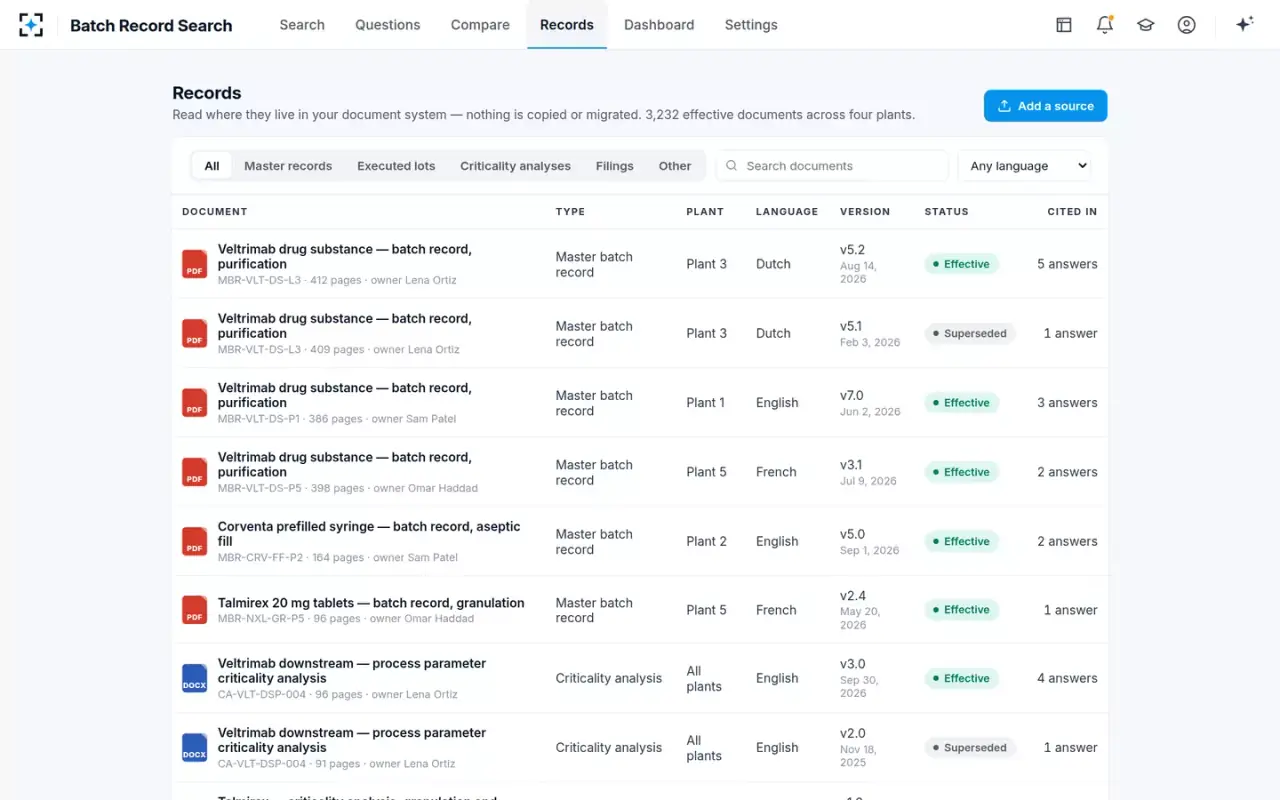Click Effective status of Plant 1 record
This screenshot has width=1280, height=800.
tap(961, 403)
